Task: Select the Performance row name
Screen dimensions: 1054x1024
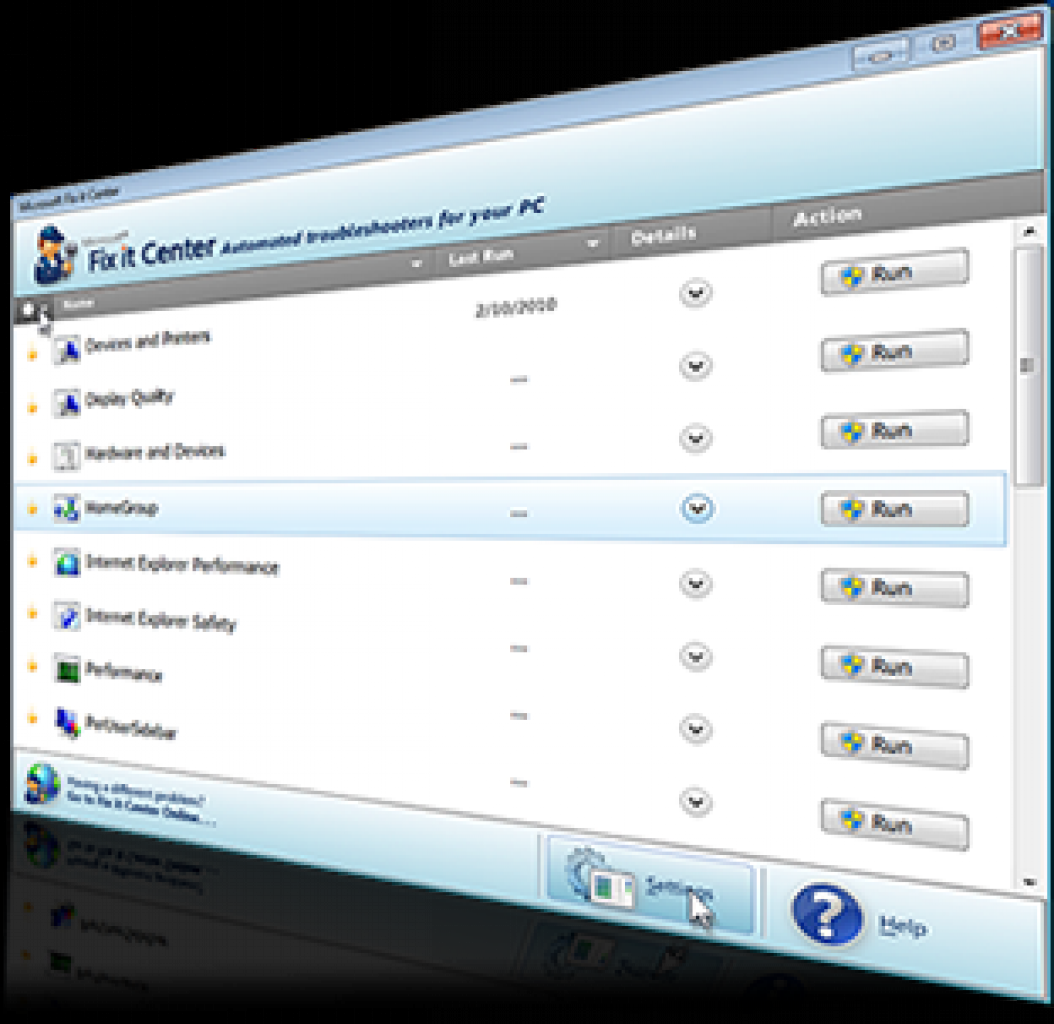Action: click(124, 672)
